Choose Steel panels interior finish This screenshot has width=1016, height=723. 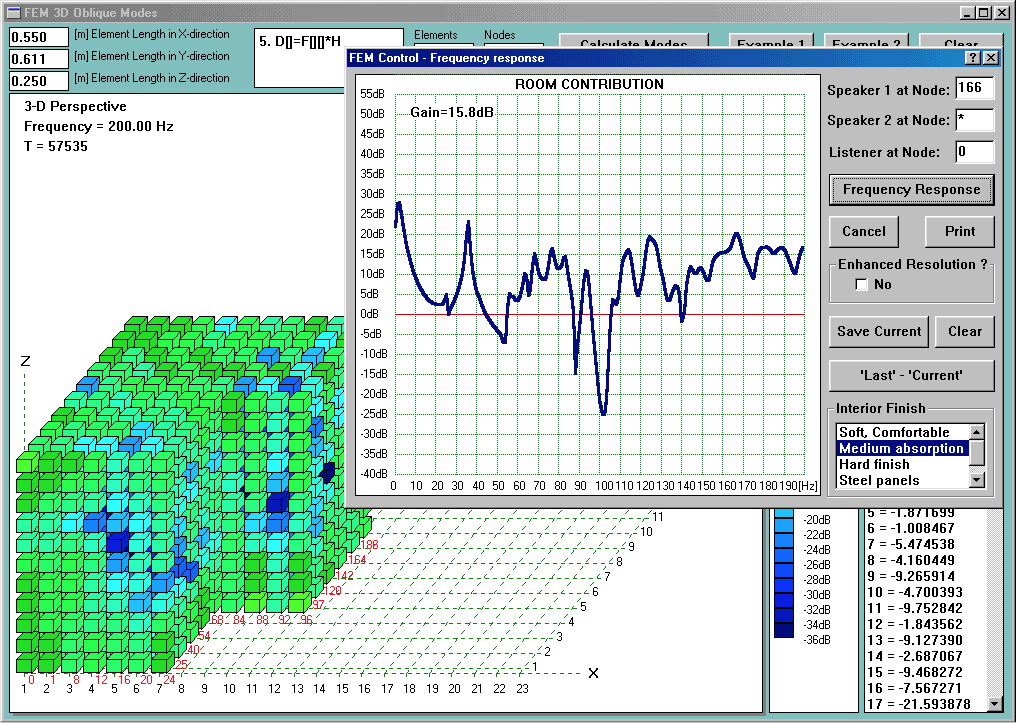pos(902,481)
